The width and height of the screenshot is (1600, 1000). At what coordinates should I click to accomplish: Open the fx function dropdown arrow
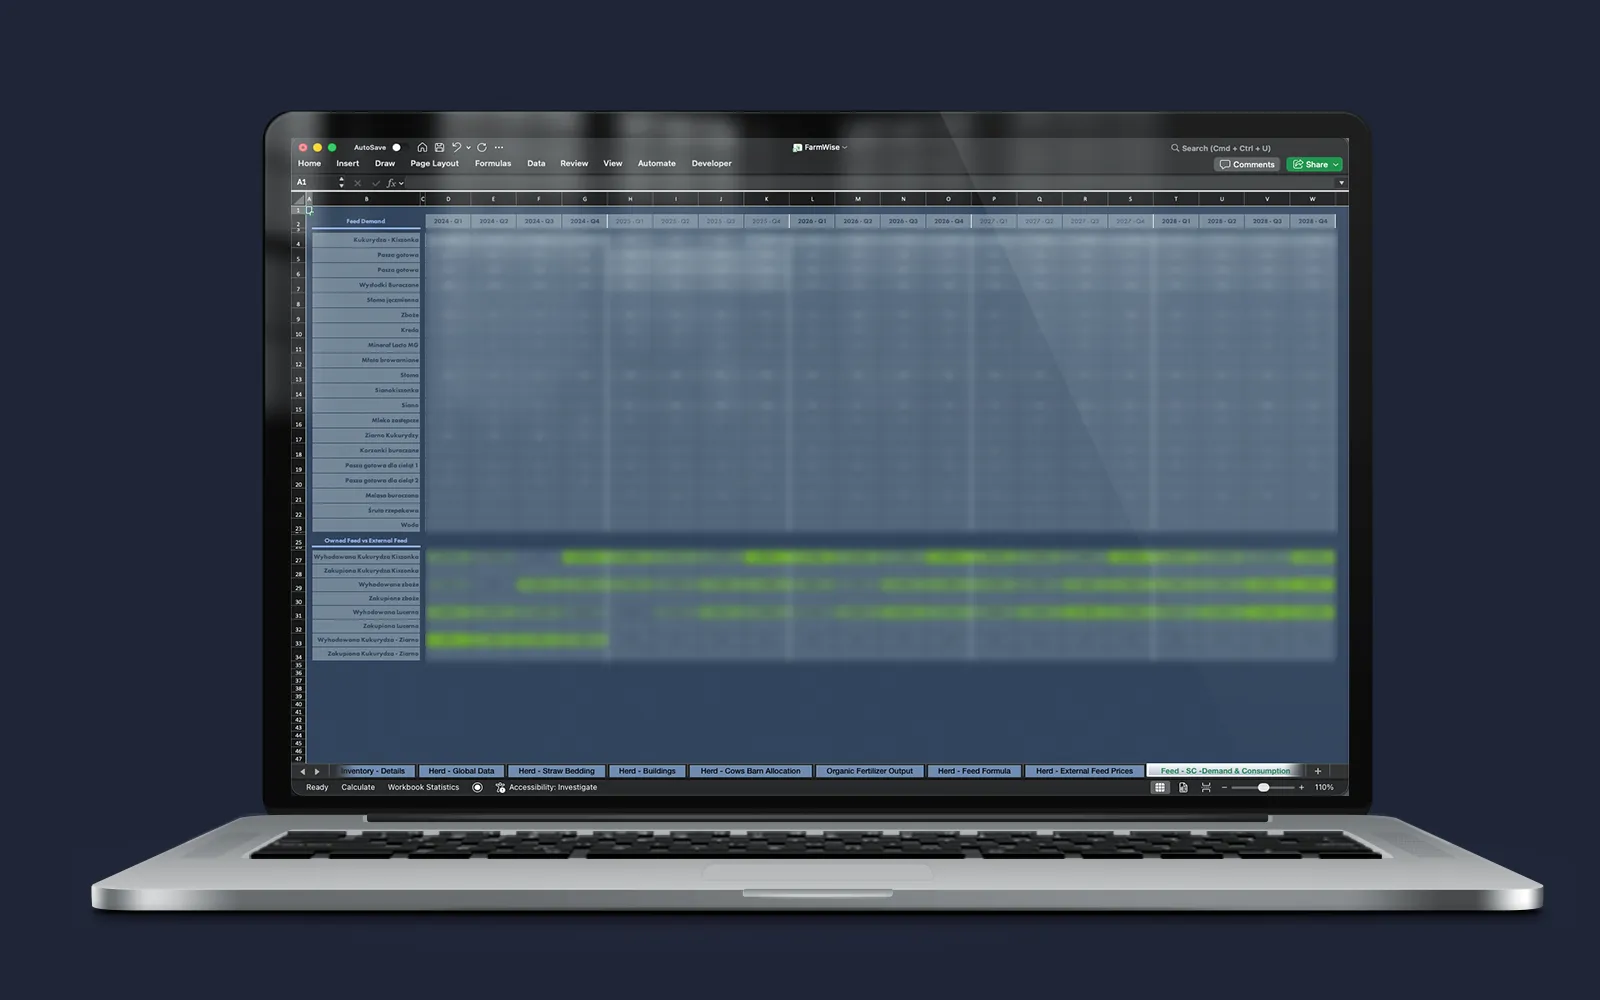[x=402, y=183]
